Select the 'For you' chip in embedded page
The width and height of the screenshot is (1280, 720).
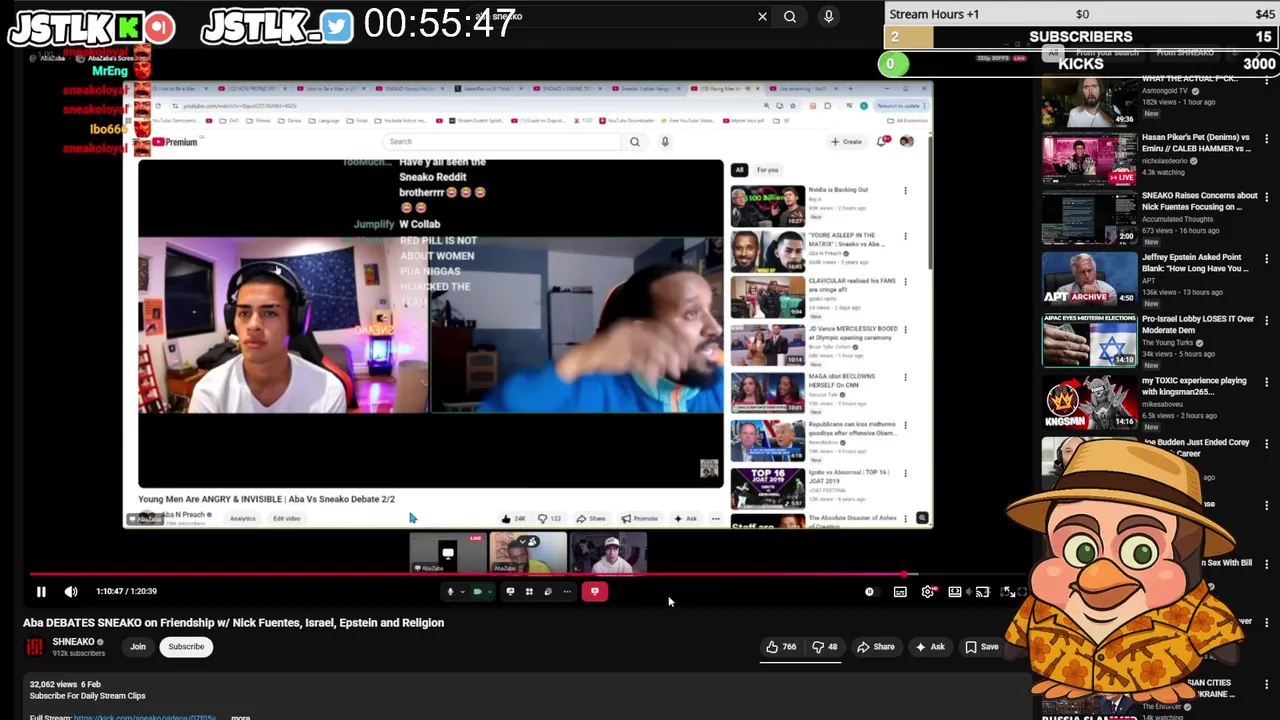[767, 170]
